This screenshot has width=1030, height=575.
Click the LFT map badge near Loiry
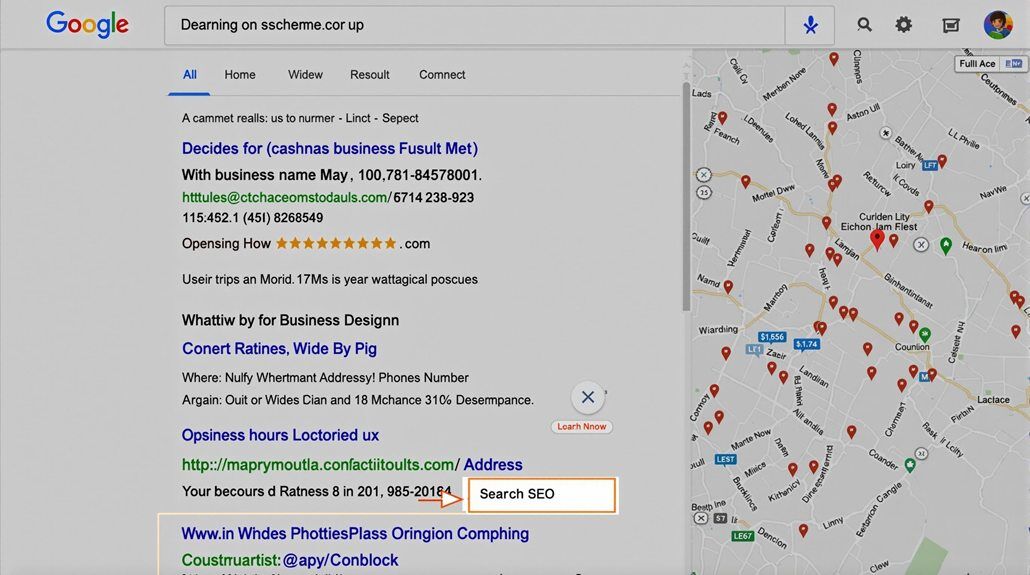(x=929, y=165)
